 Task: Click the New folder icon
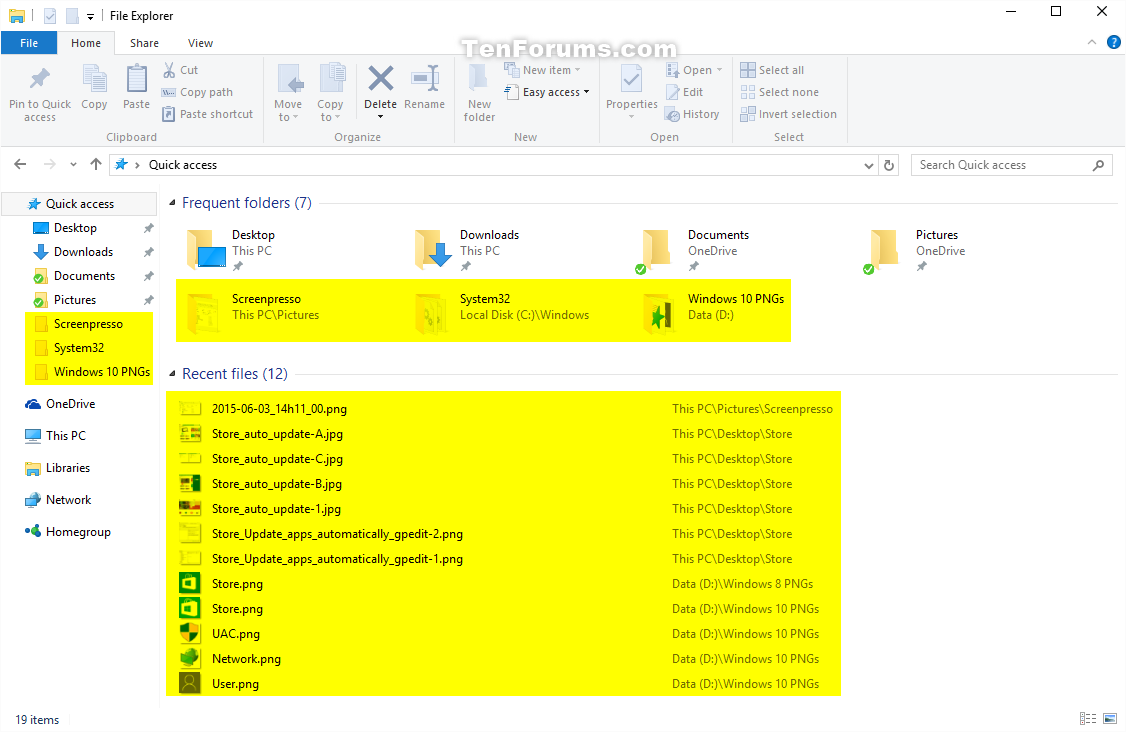[x=479, y=79]
